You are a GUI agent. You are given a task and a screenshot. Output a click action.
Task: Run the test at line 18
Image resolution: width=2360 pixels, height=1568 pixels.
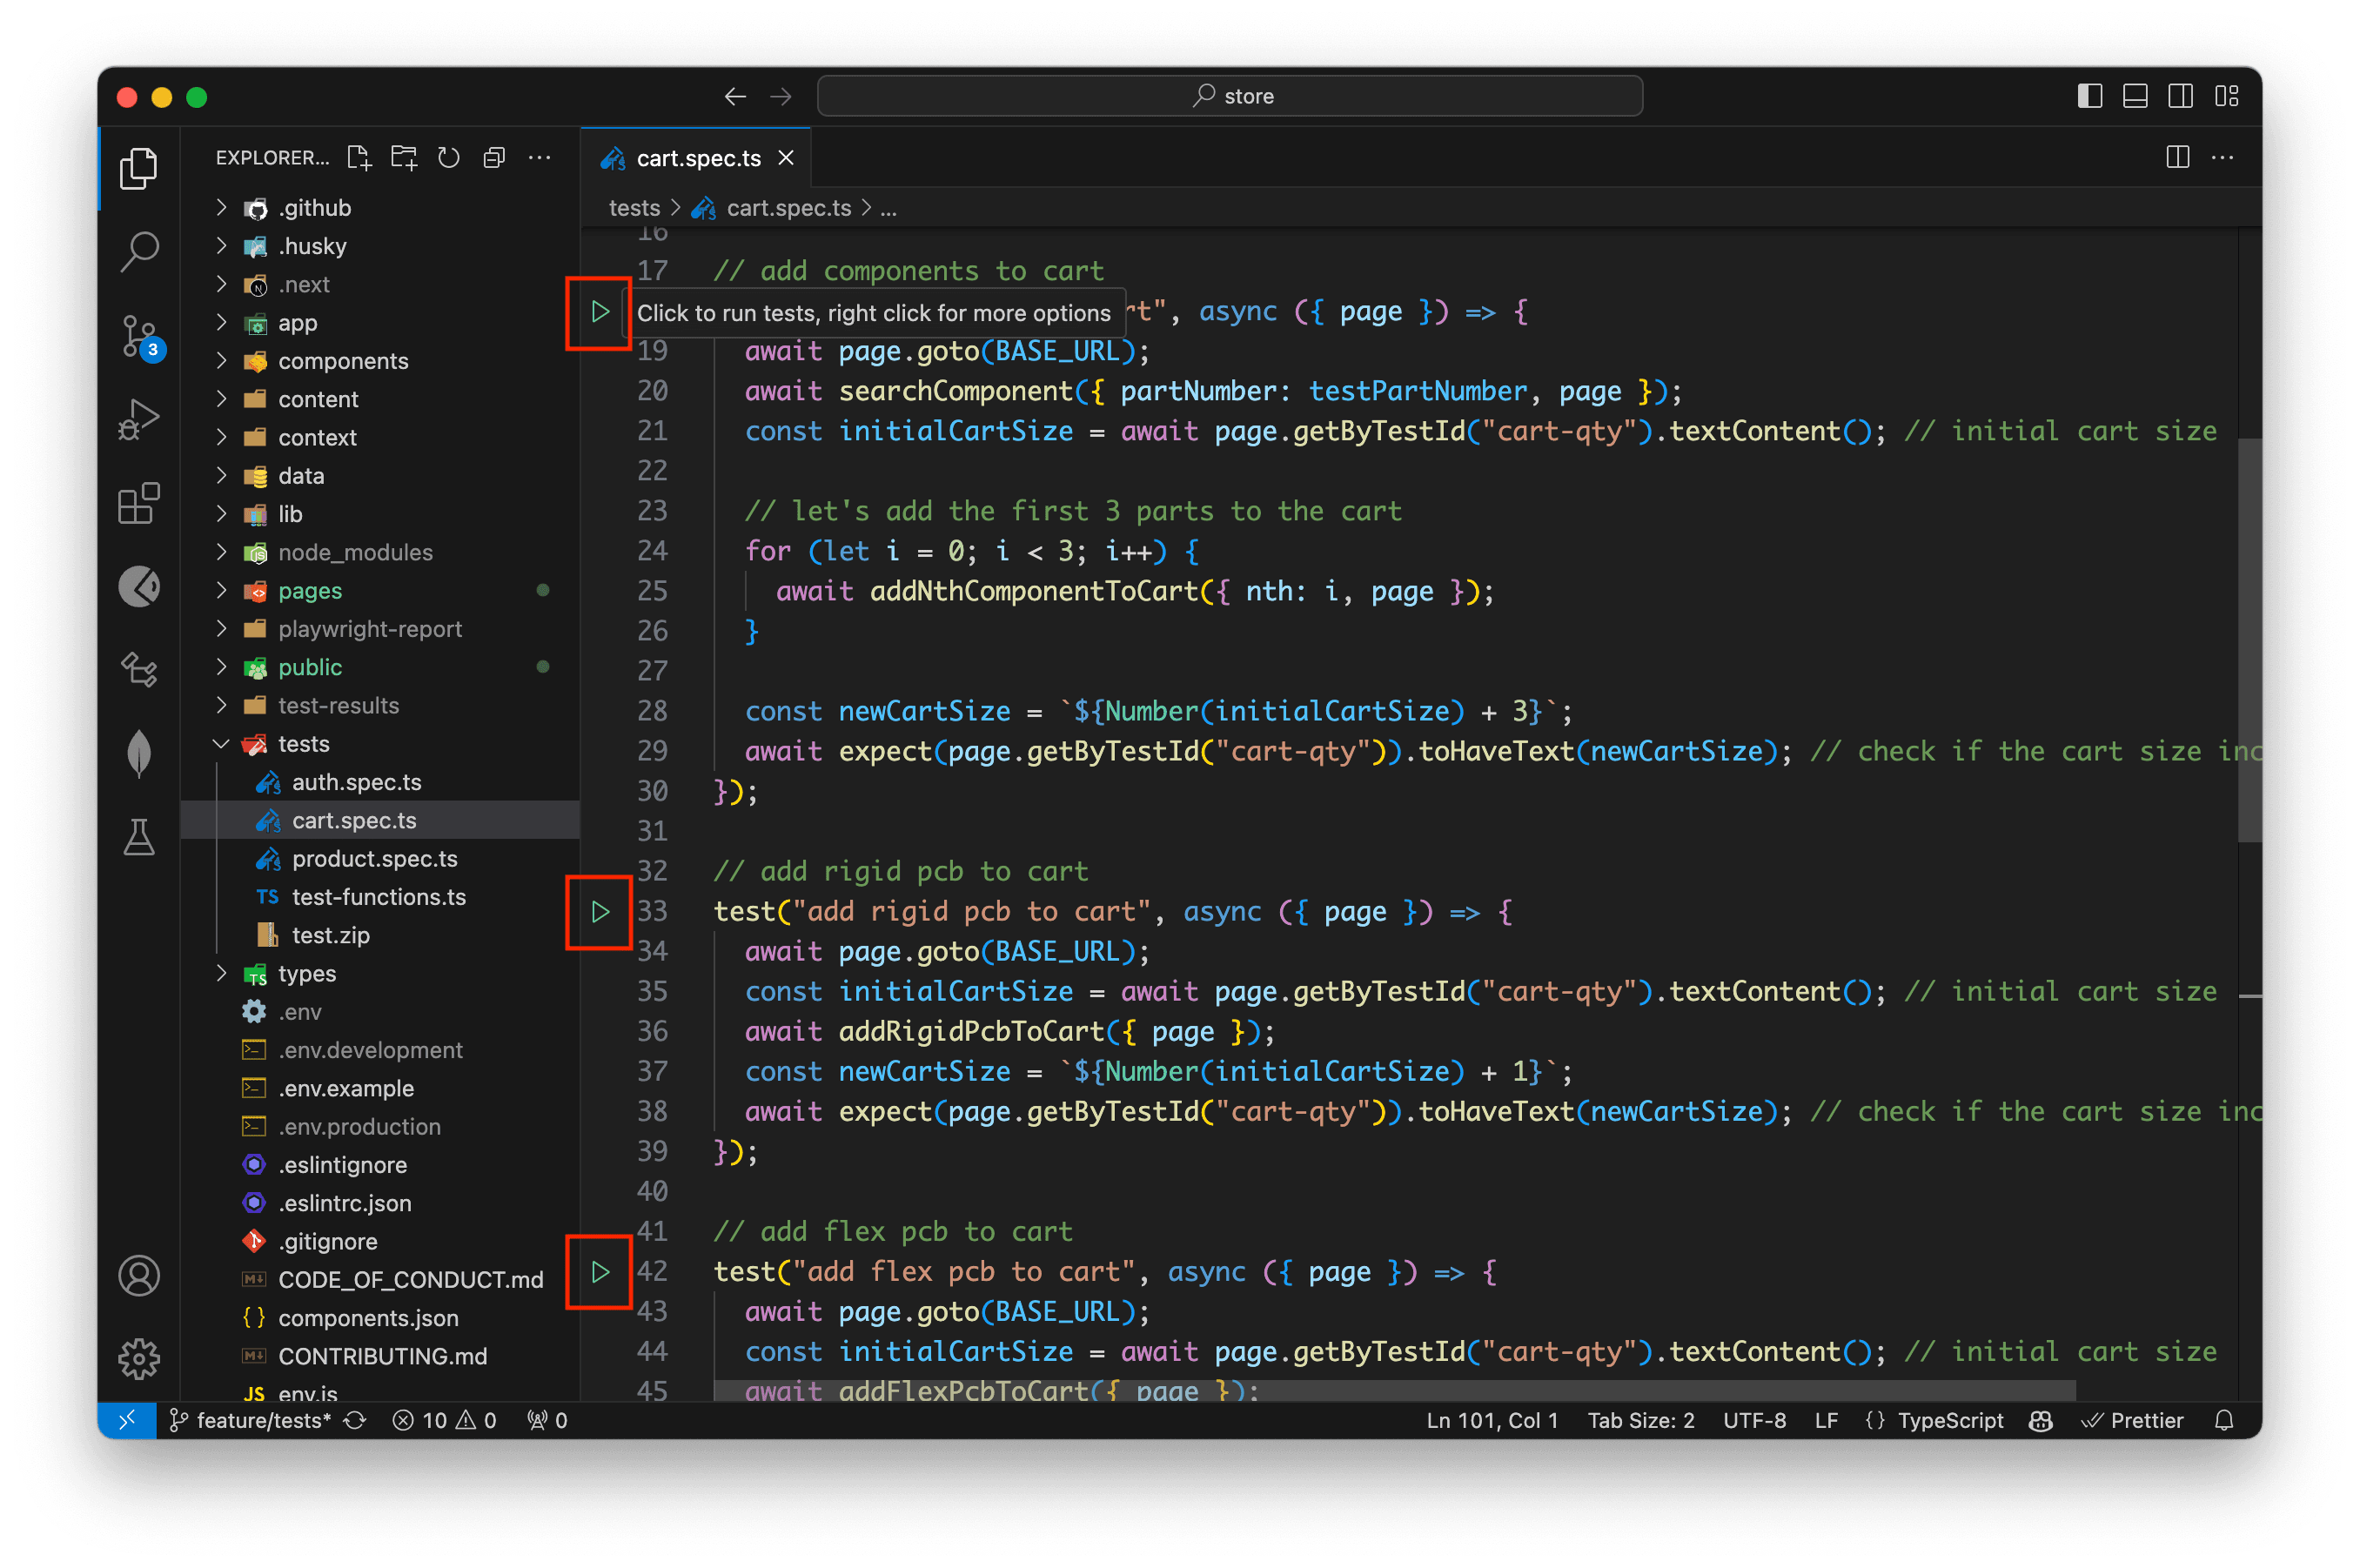[600, 312]
